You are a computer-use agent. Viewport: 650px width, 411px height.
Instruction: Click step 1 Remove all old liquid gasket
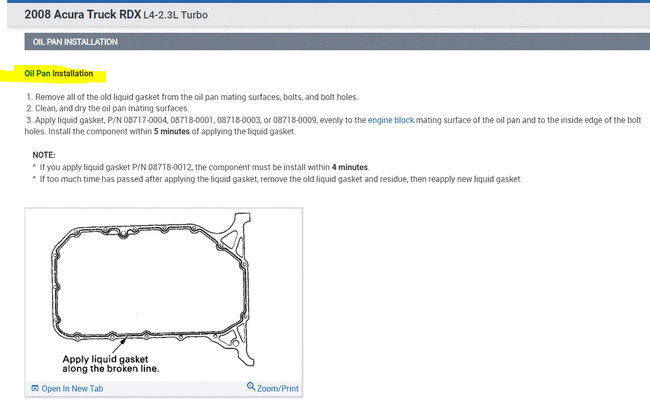coord(192,97)
